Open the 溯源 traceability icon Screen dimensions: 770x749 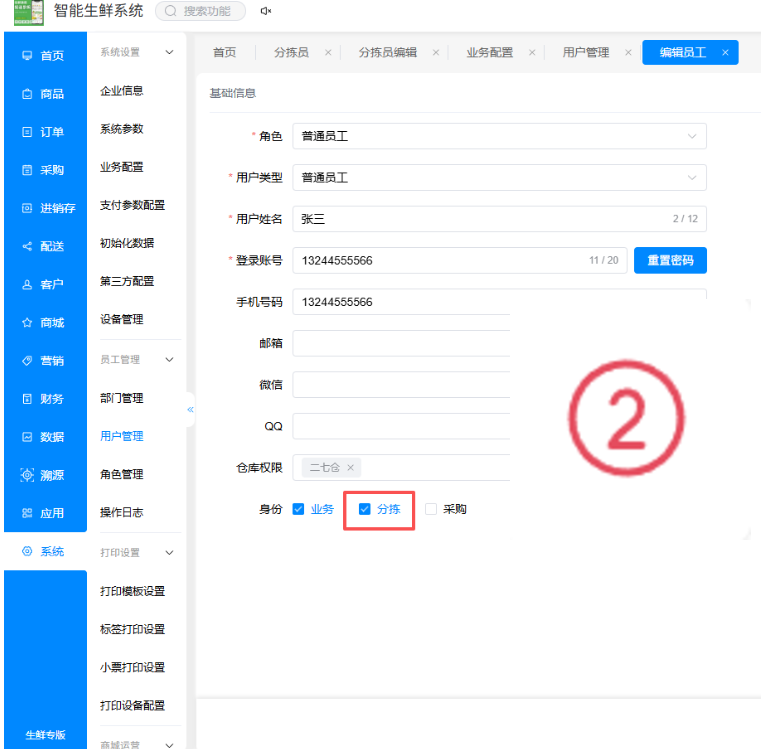27,475
